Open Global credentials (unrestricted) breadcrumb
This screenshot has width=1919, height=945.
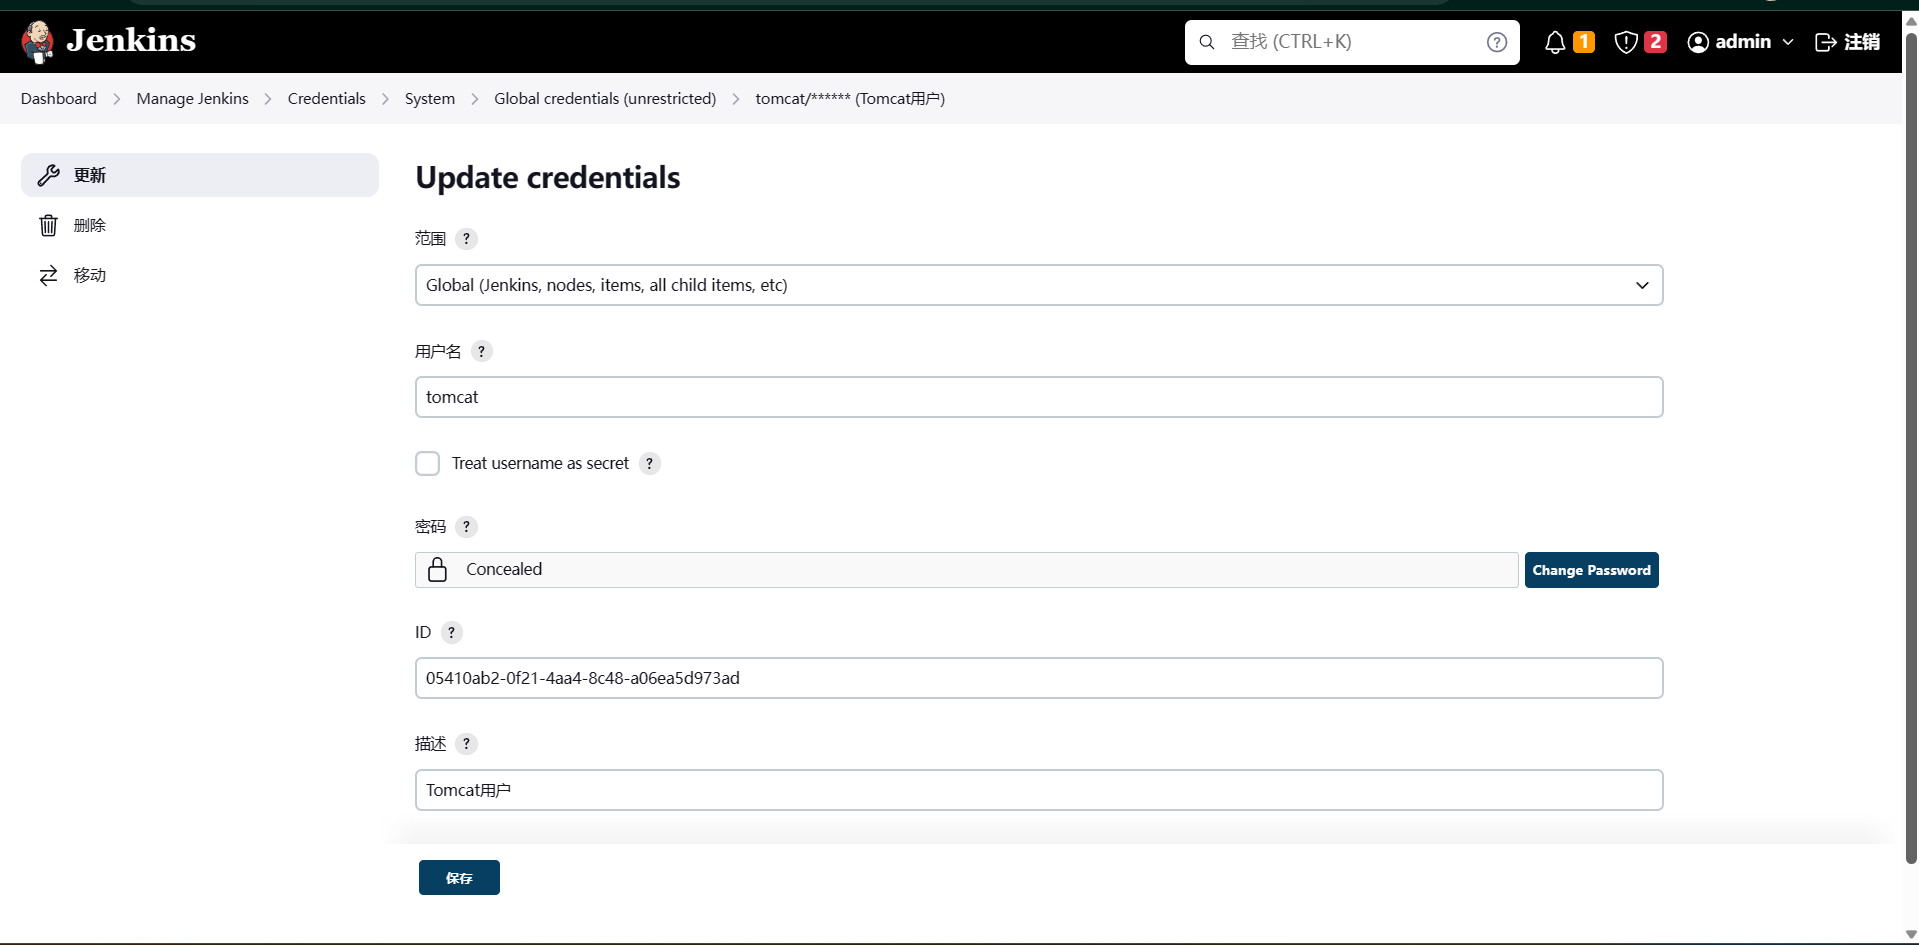[605, 98]
